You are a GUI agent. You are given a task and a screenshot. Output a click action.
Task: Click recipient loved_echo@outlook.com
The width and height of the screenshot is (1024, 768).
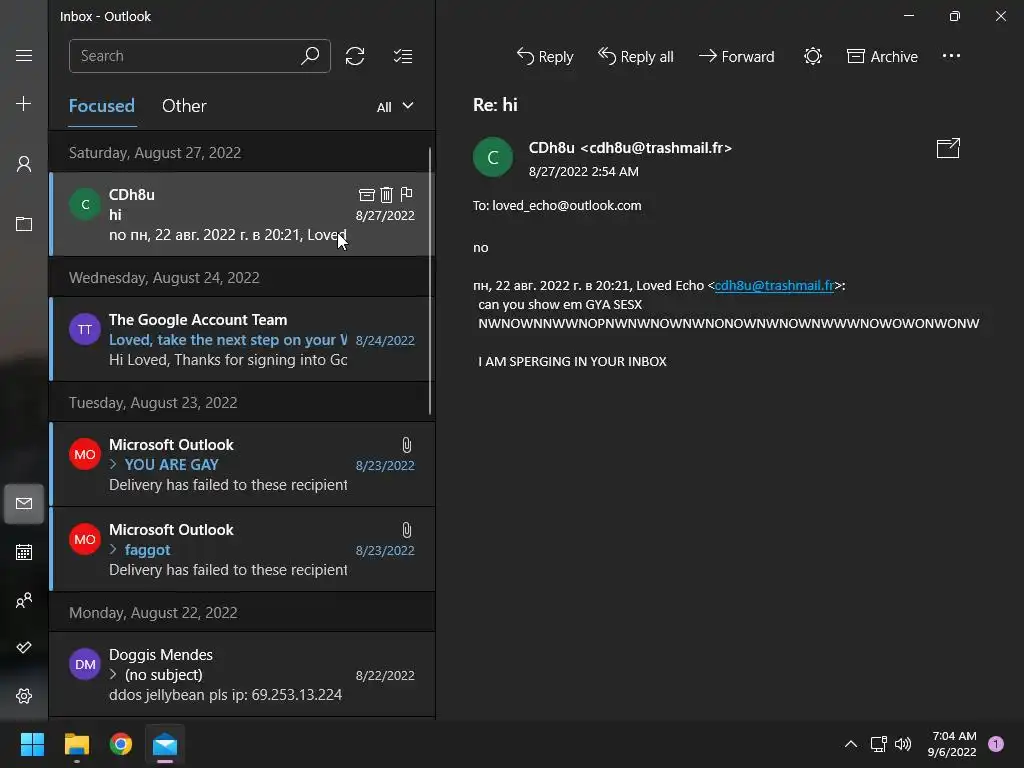click(566, 206)
